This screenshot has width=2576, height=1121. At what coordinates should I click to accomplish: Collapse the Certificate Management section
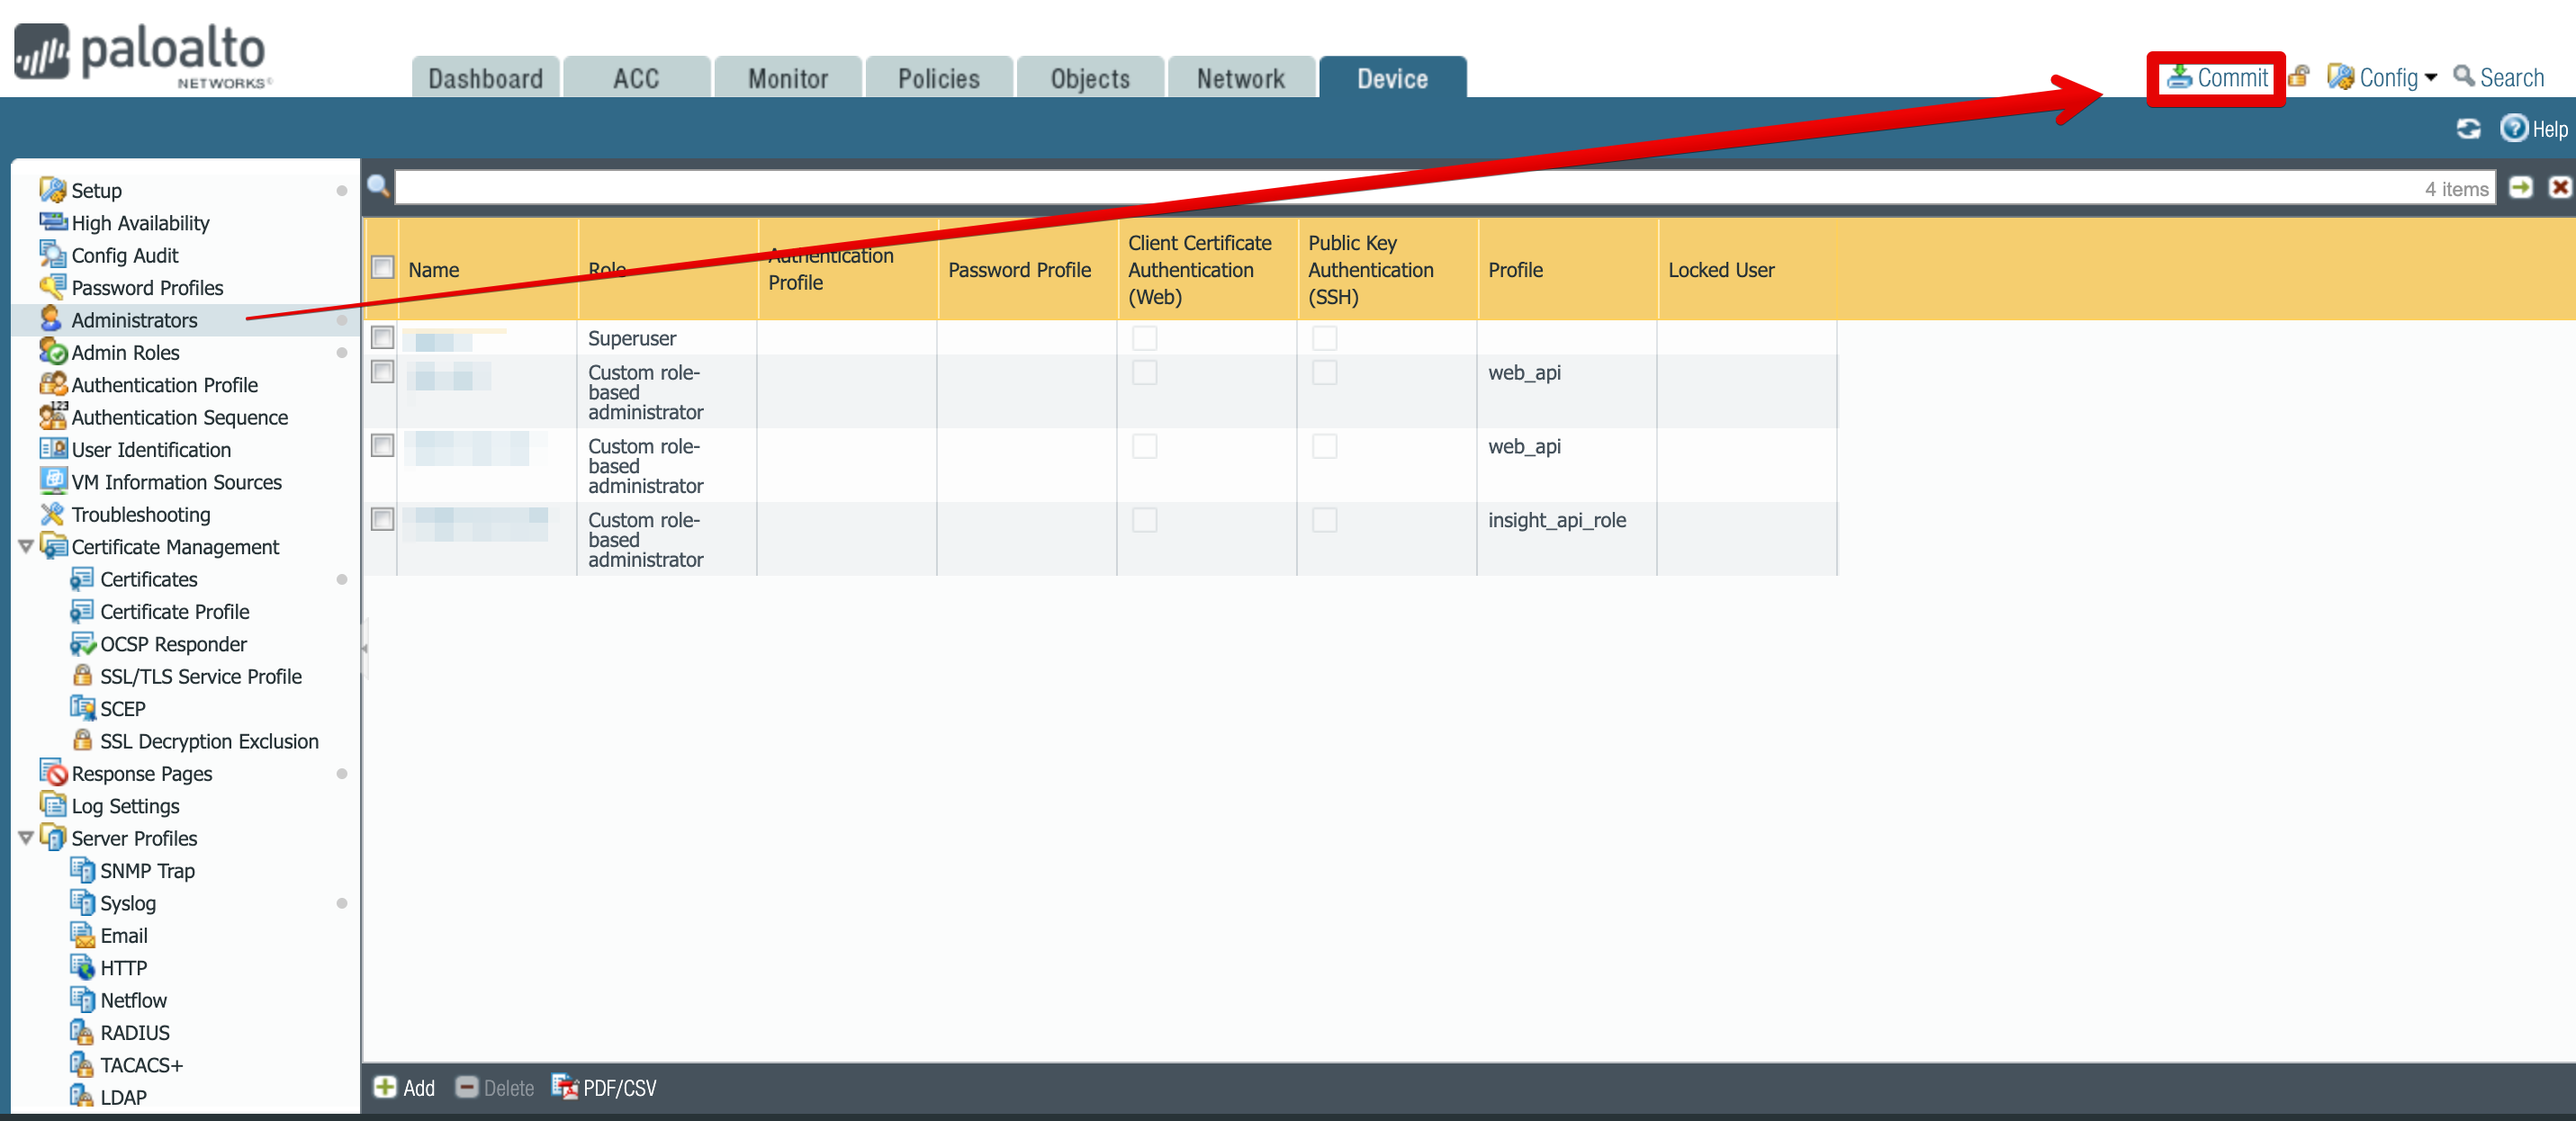[x=23, y=546]
